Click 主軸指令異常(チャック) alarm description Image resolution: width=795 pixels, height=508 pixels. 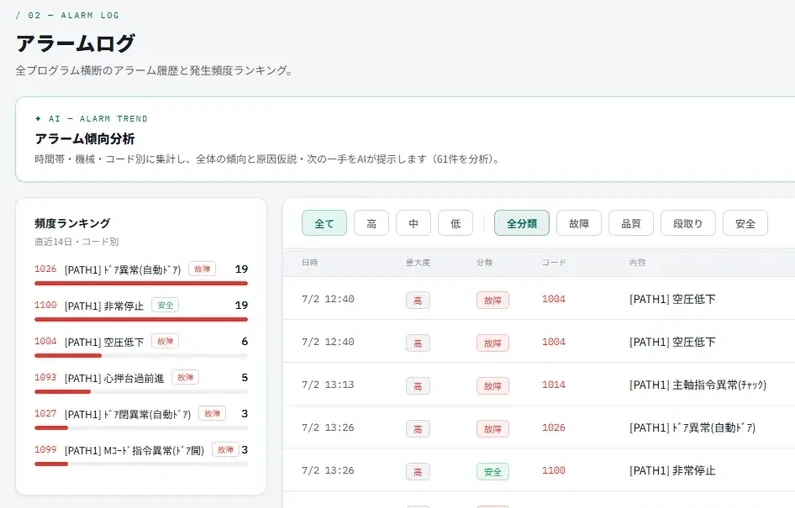click(x=698, y=385)
